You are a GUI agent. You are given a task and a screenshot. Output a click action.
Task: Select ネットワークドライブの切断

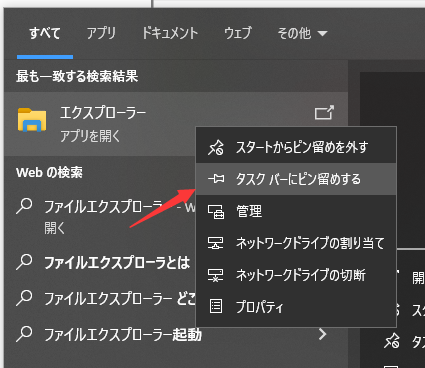296,275
